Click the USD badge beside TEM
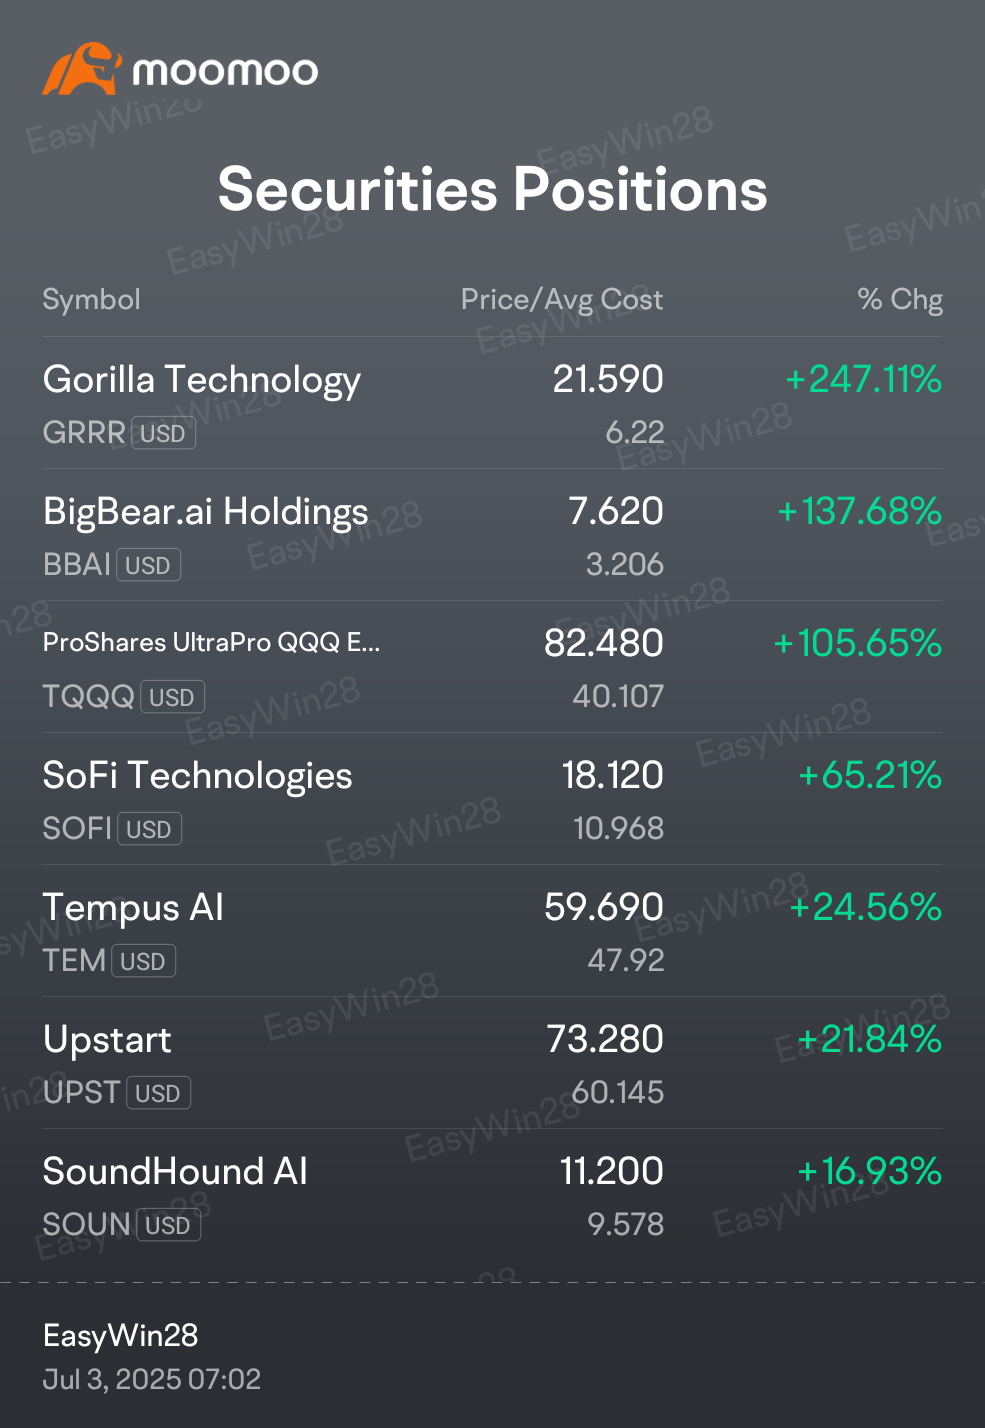Screen dimensions: 985x1428 pos(143,961)
